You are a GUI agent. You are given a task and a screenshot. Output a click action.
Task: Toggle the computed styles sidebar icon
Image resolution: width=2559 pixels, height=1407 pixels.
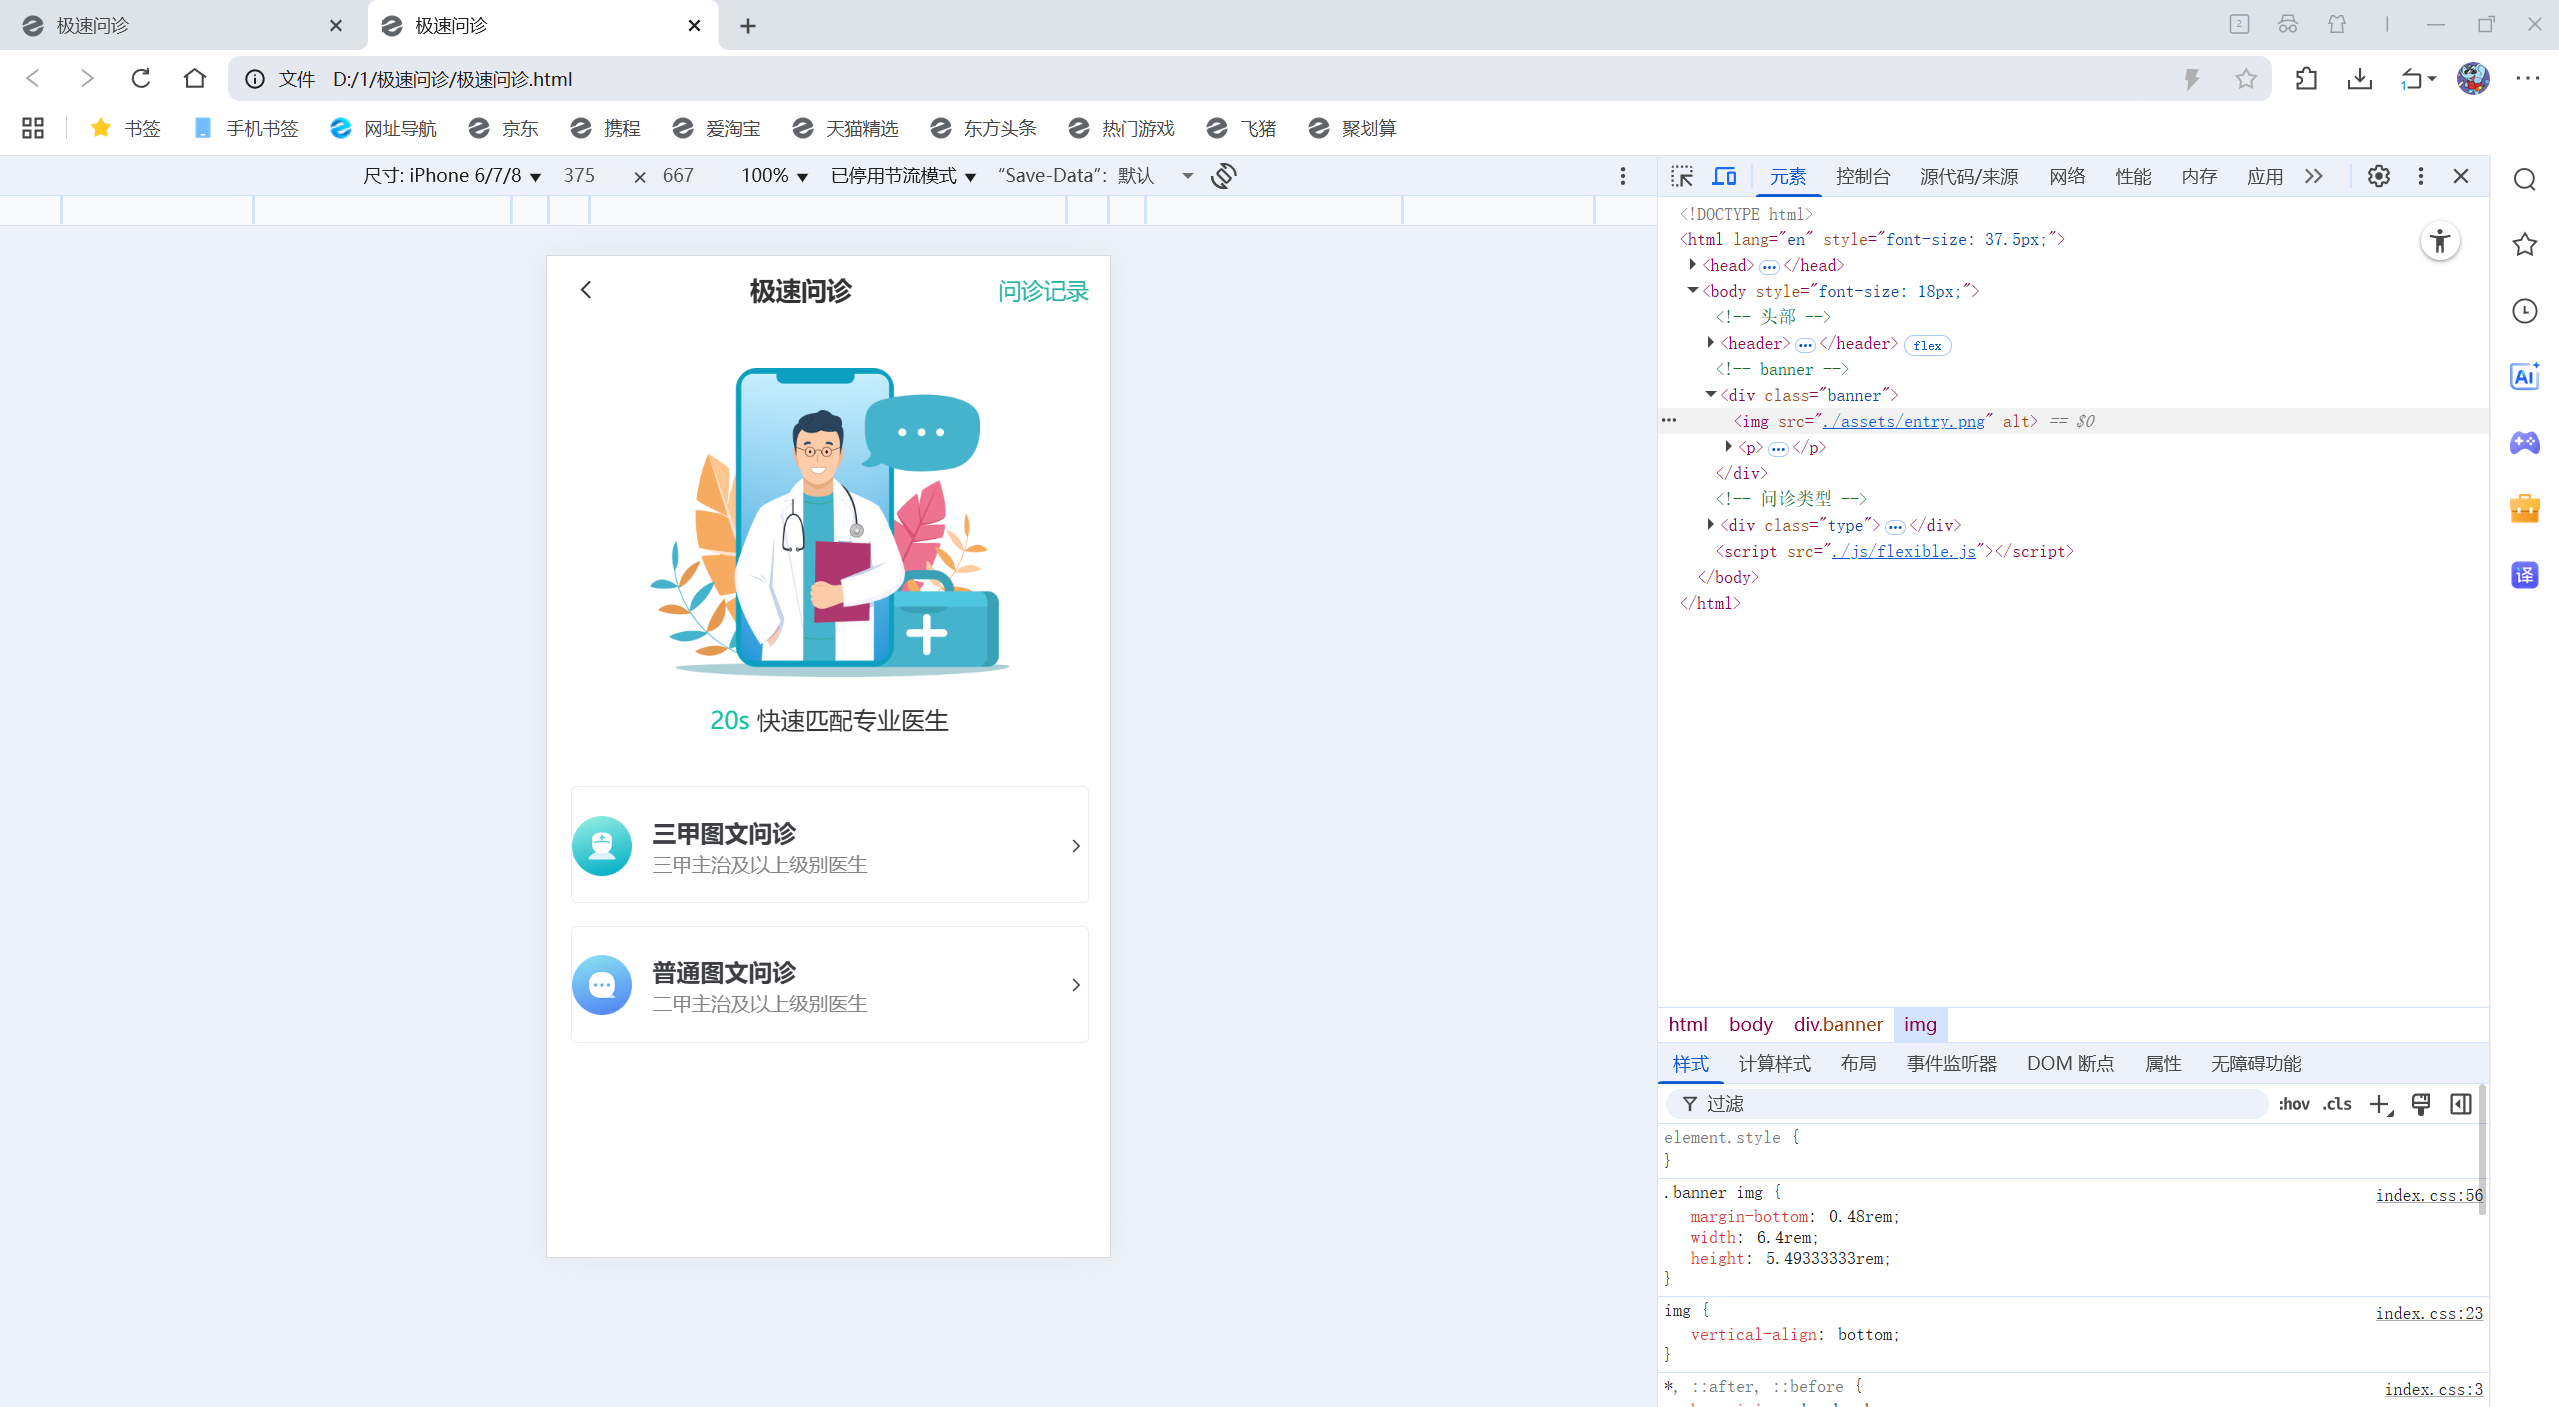(x=2461, y=1104)
